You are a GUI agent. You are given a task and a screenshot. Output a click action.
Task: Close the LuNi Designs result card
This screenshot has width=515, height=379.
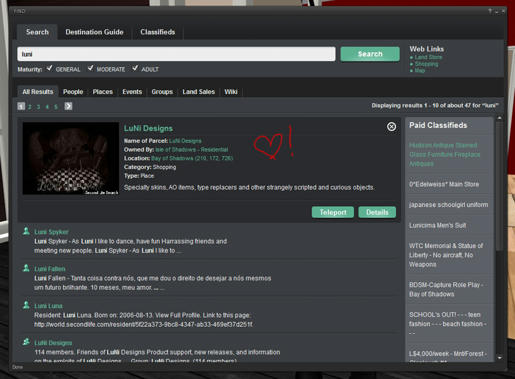391,126
